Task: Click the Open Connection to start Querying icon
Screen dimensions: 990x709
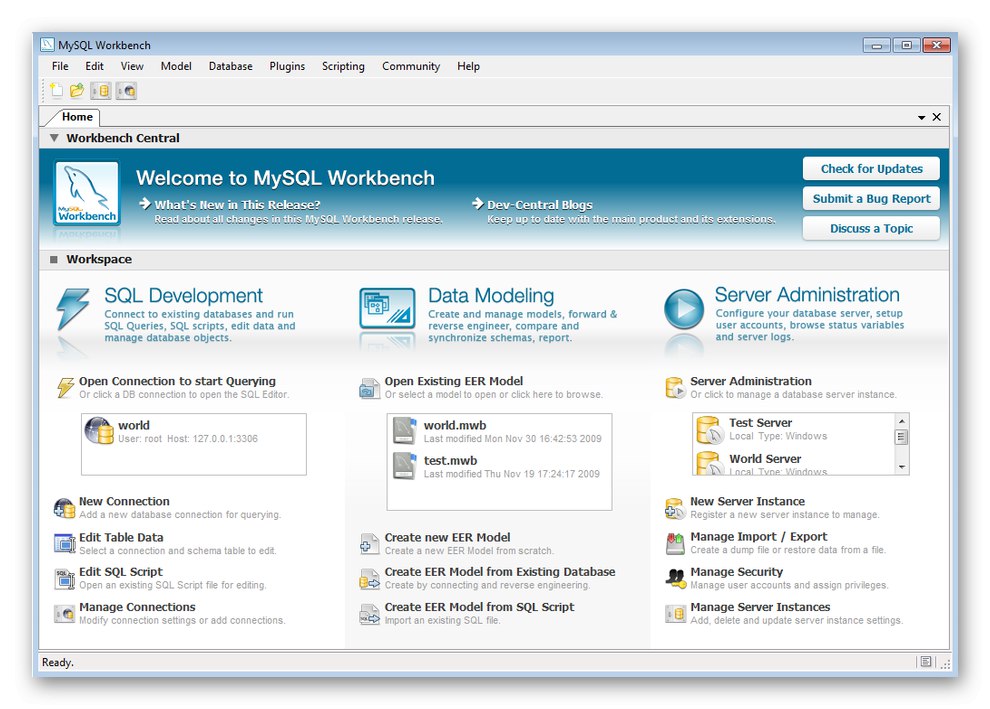Action: click(66, 387)
